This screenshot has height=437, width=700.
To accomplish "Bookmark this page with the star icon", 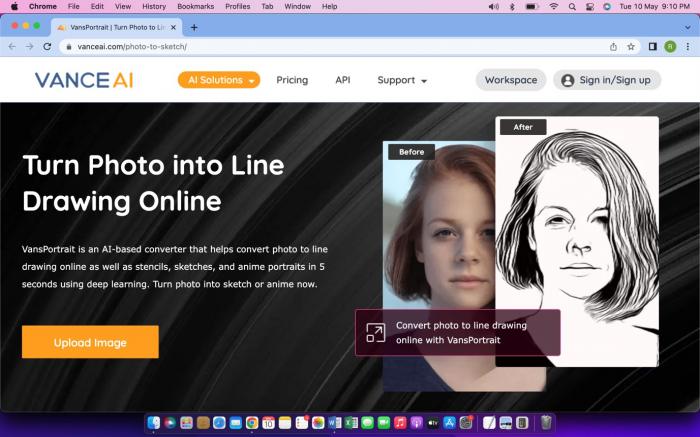I will (x=631, y=46).
